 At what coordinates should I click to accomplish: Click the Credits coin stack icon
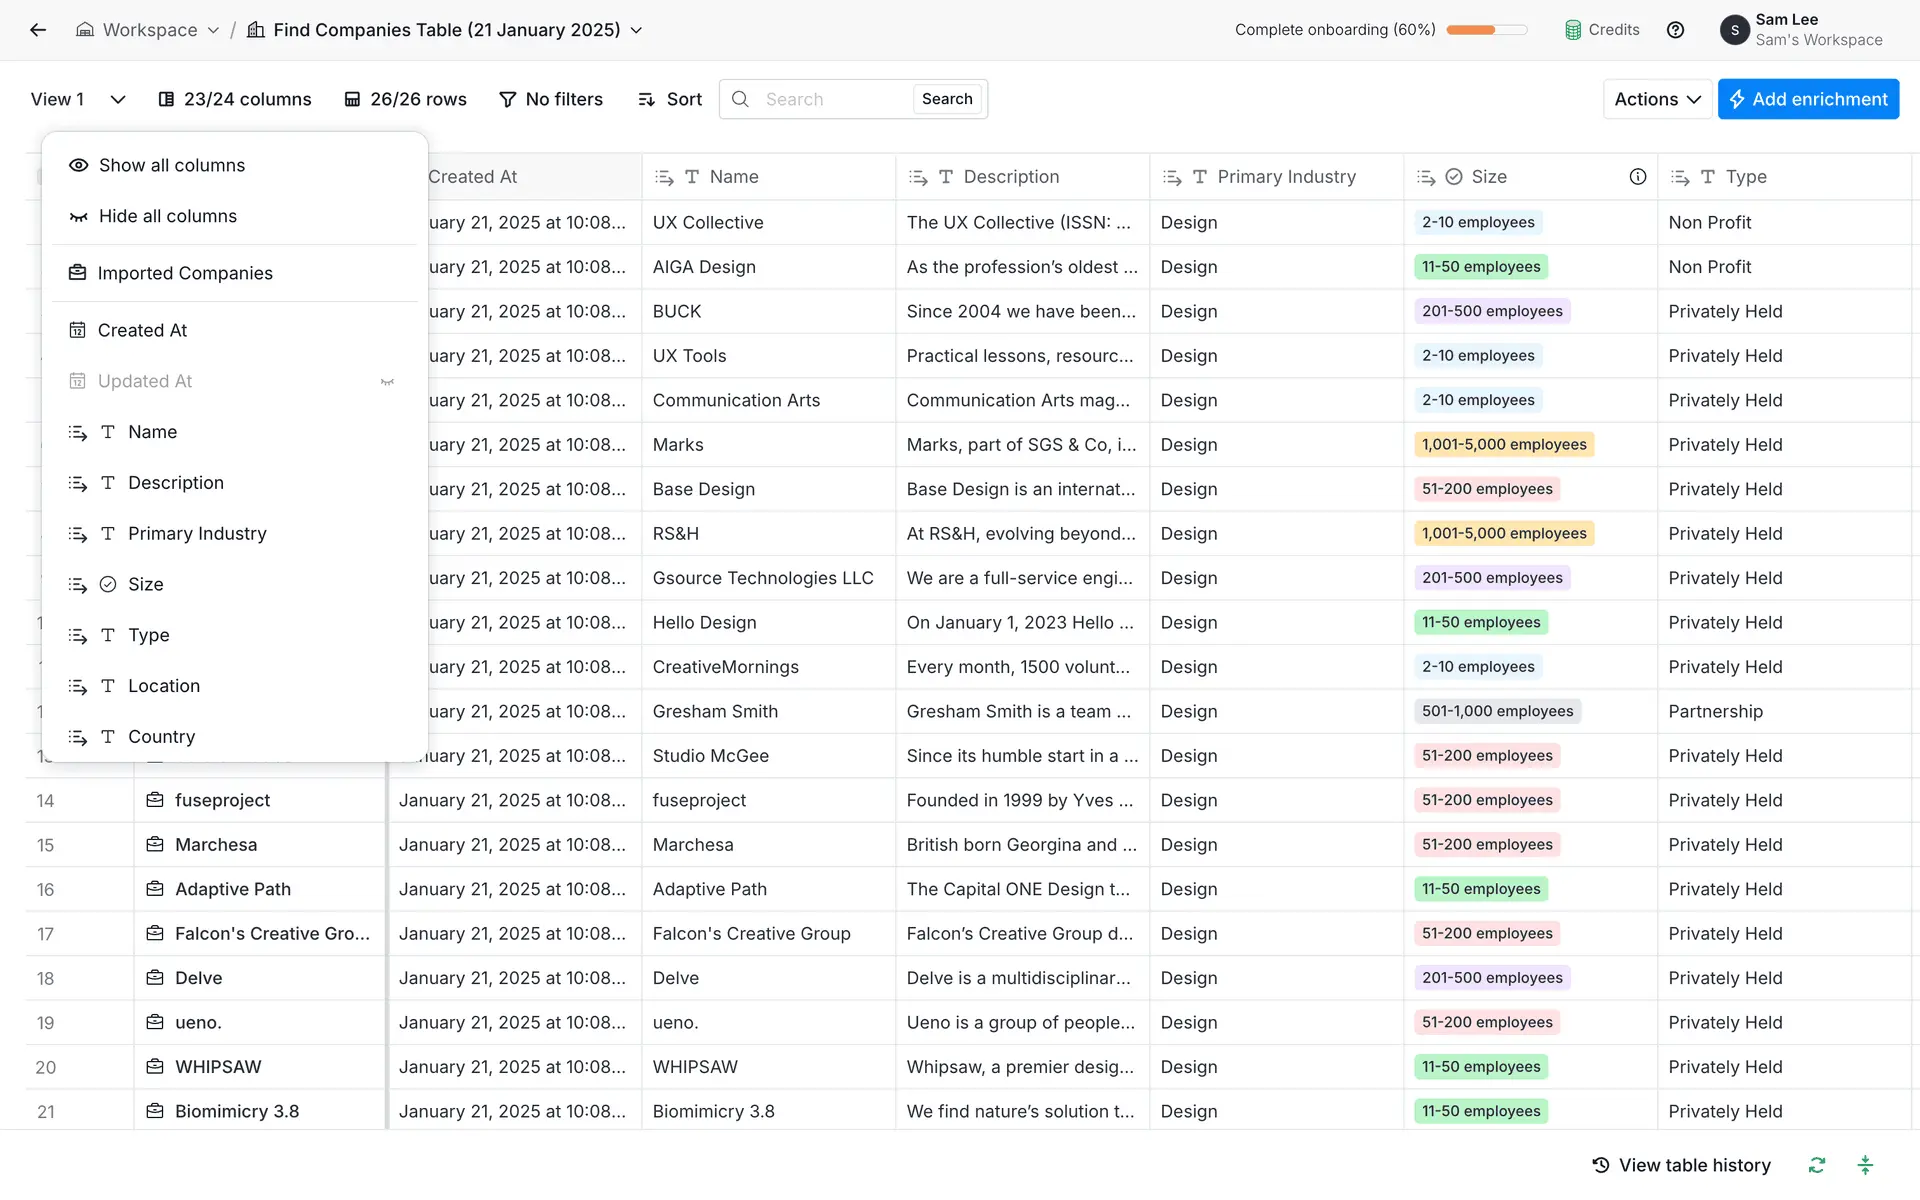click(1573, 30)
